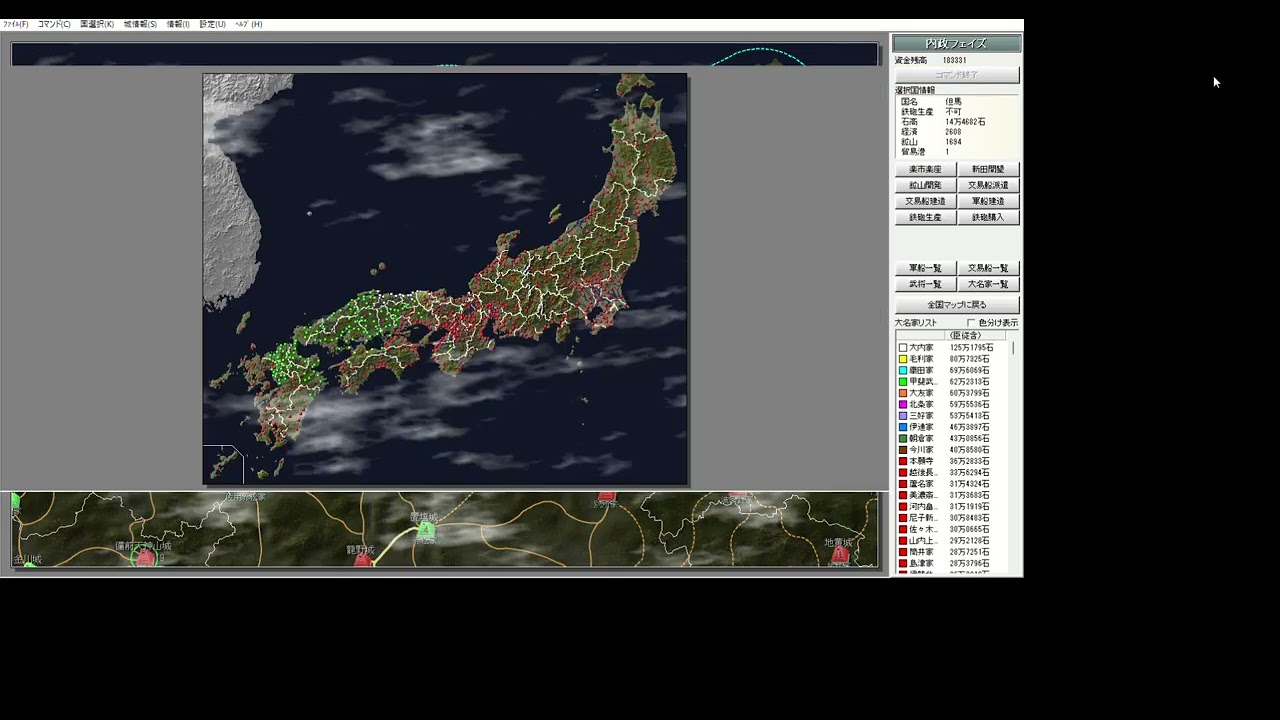Select 毛利家 yellow color swatch
This screenshot has height=720, width=1280.
click(903, 359)
